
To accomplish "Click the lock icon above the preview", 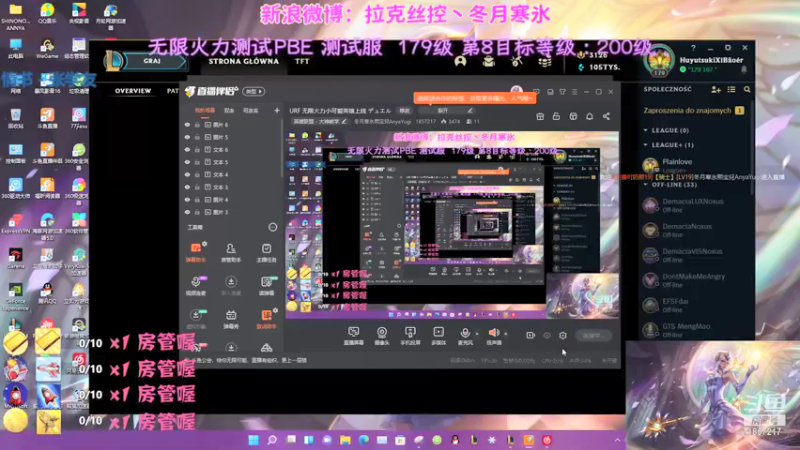I will [556, 116].
